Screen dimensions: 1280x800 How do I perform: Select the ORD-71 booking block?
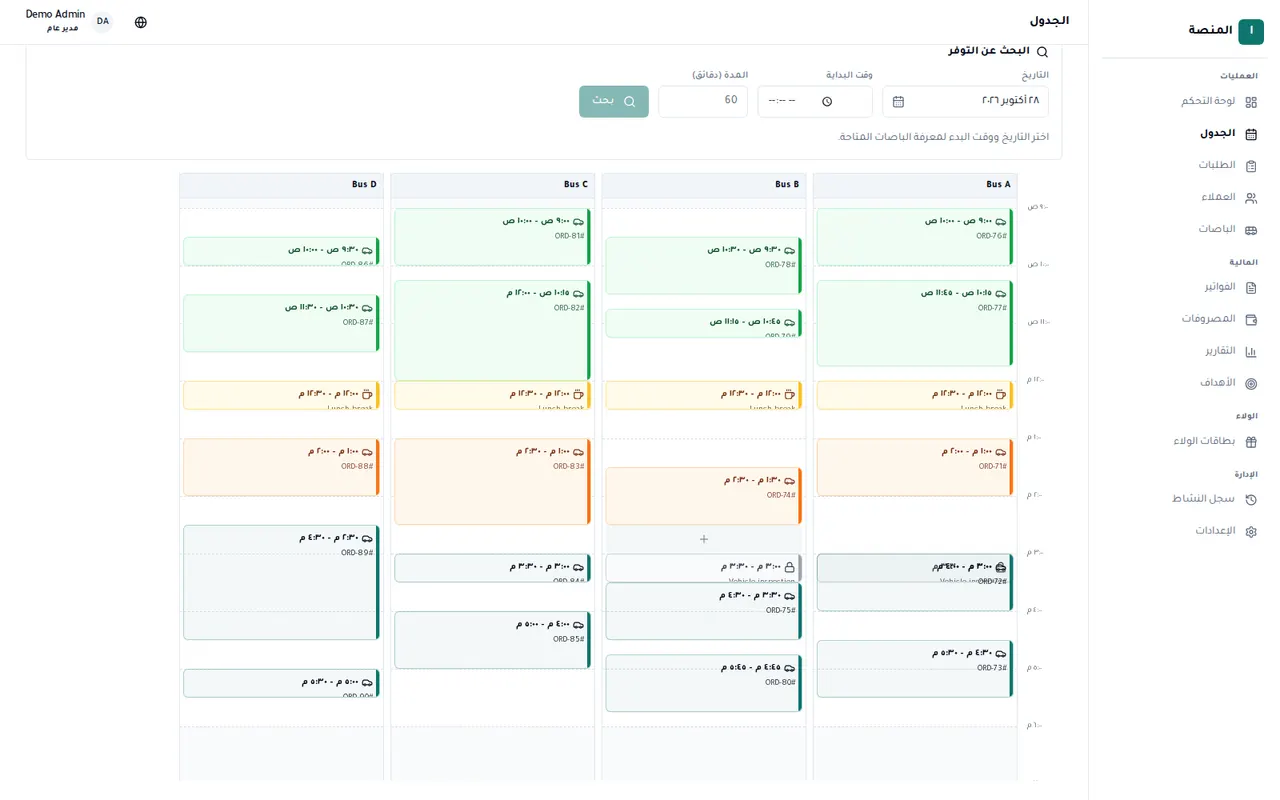click(x=915, y=467)
